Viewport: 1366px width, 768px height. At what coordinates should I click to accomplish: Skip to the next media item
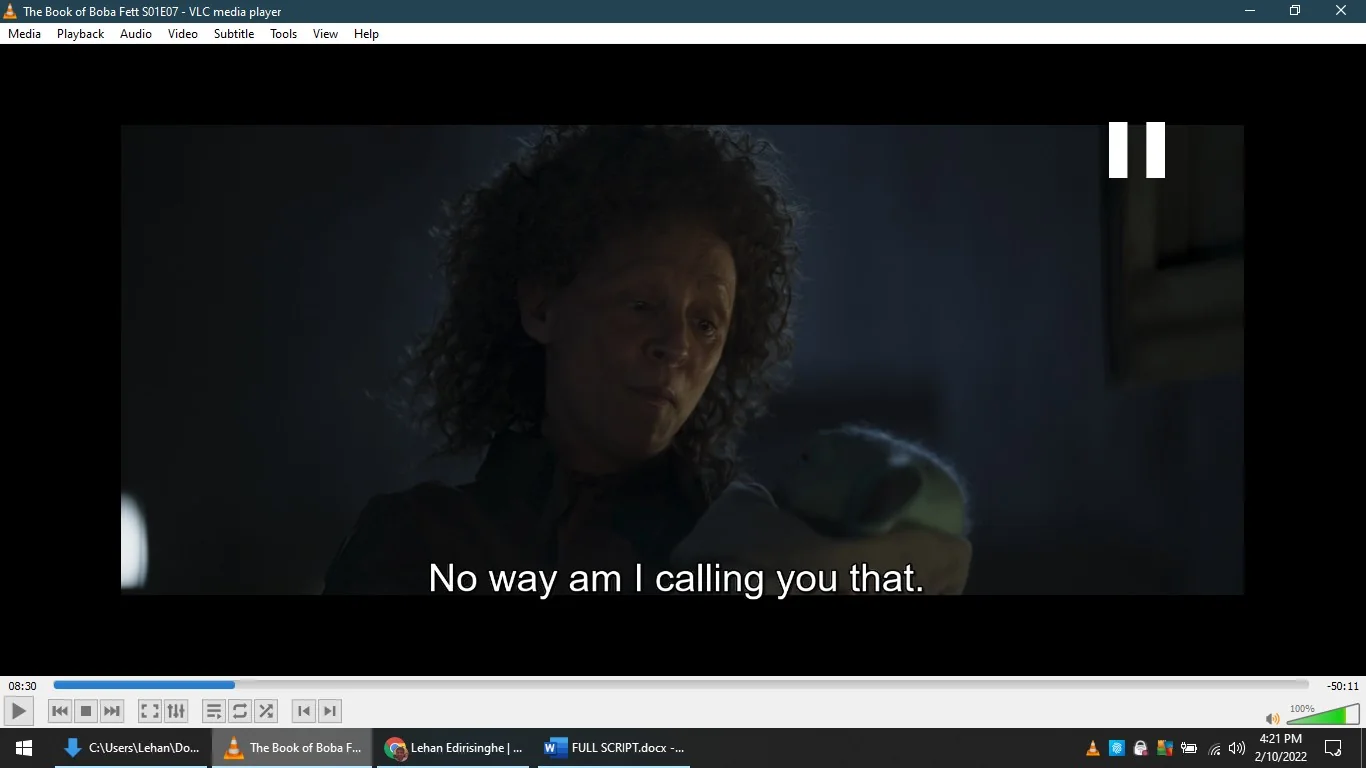(x=112, y=711)
